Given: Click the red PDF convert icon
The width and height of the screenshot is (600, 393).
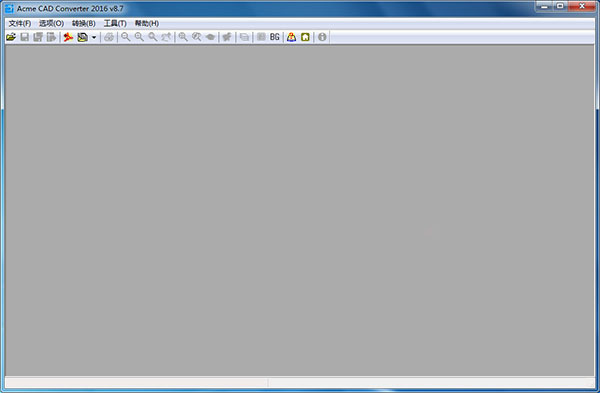Looking at the screenshot, I should point(68,37).
